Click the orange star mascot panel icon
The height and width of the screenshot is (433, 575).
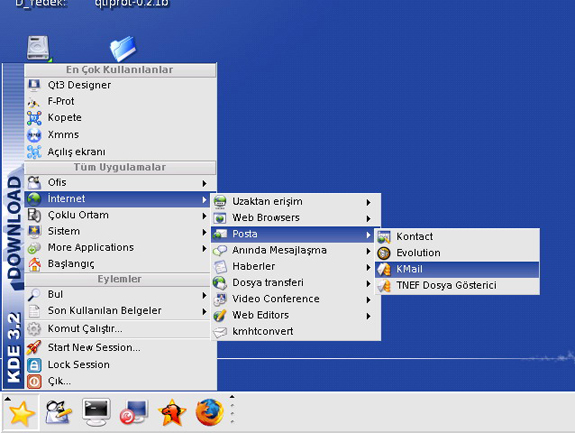[172, 412]
